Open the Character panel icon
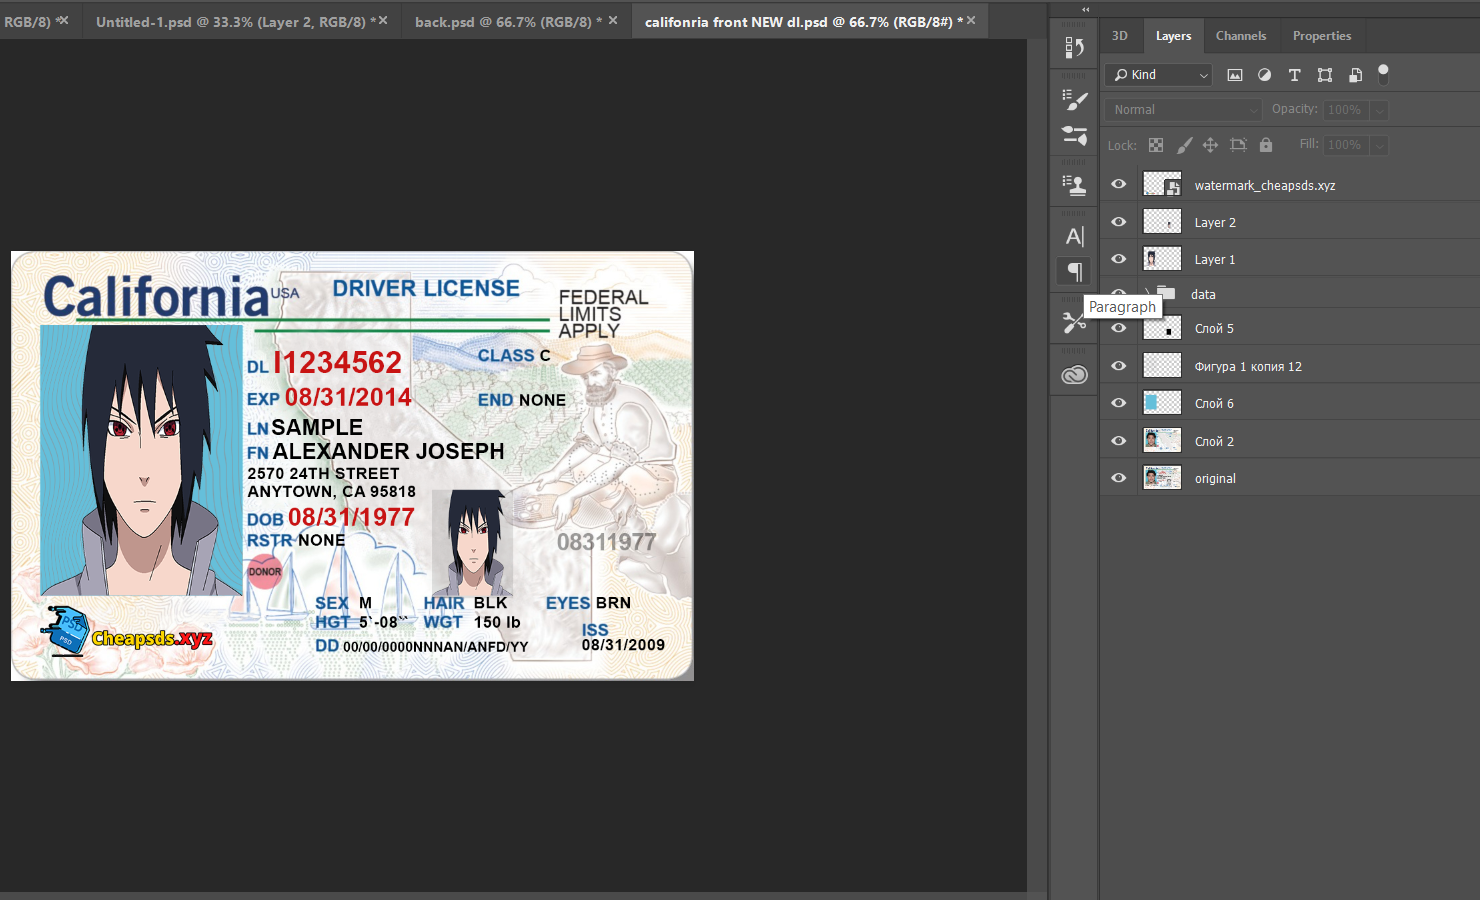The height and width of the screenshot is (900, 1480). coord(1074,237)
